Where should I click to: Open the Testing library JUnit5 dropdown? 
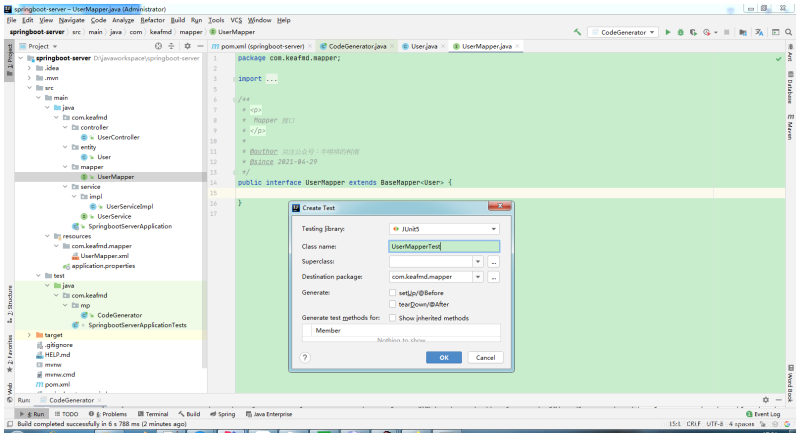pos(444,229)
